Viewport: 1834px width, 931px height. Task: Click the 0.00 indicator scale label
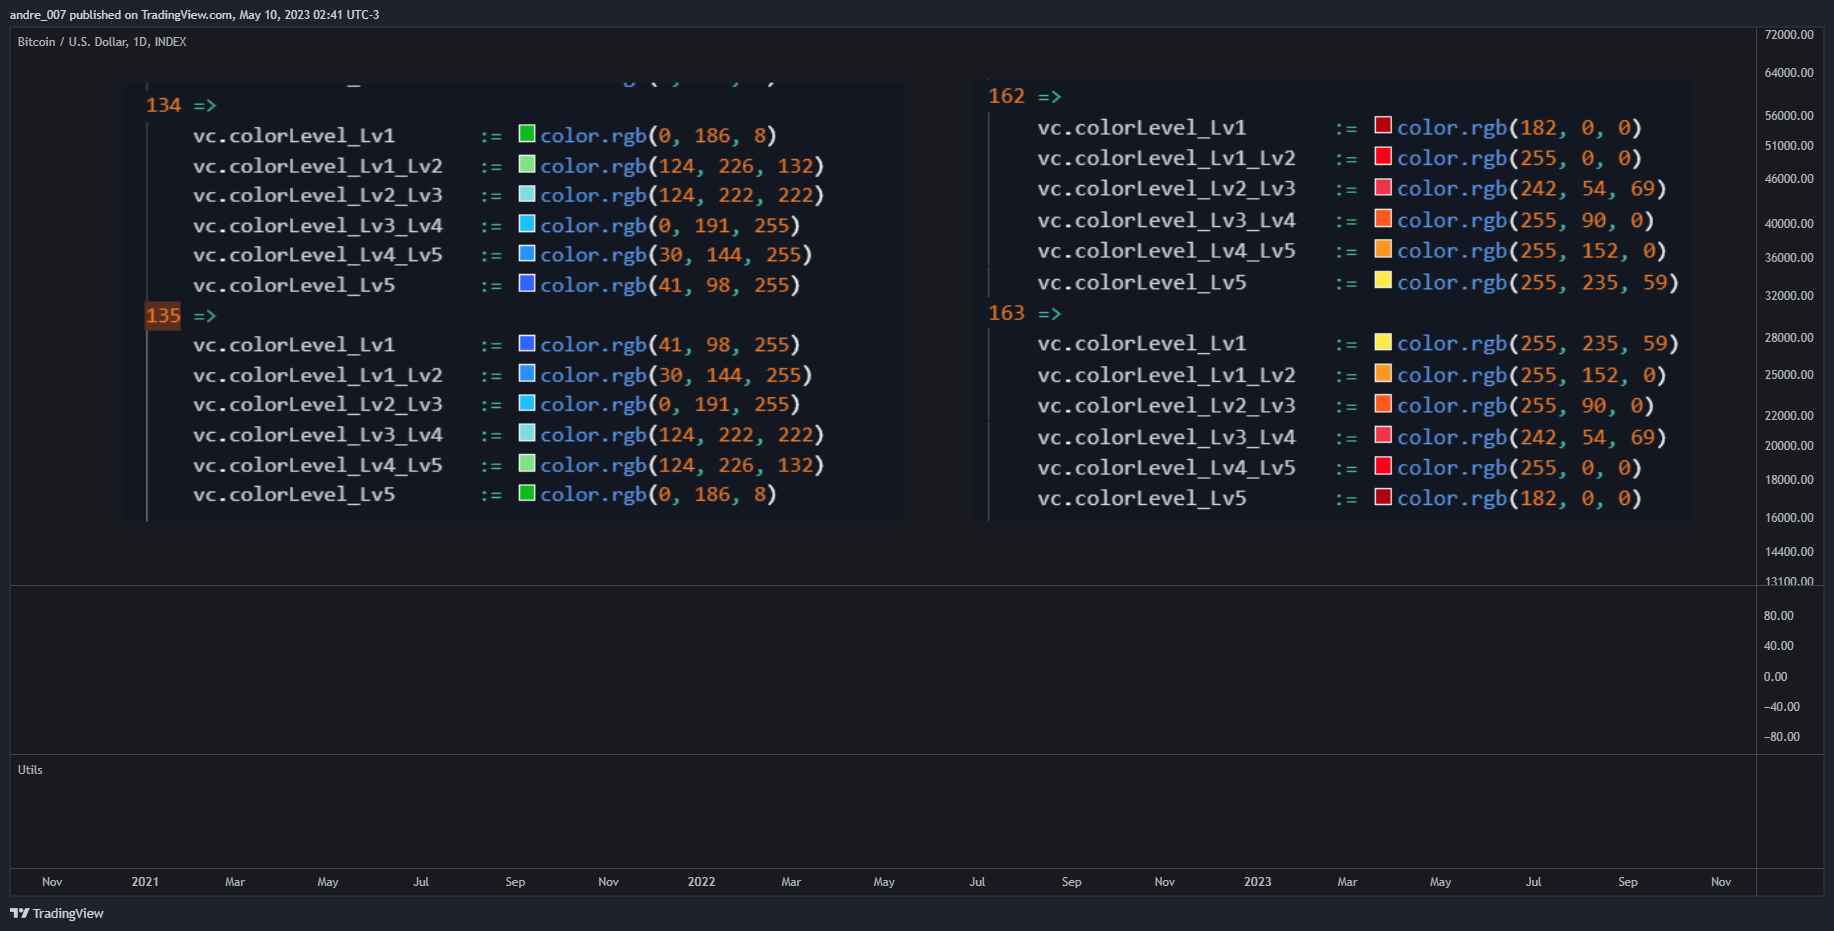coord(1776,677)
